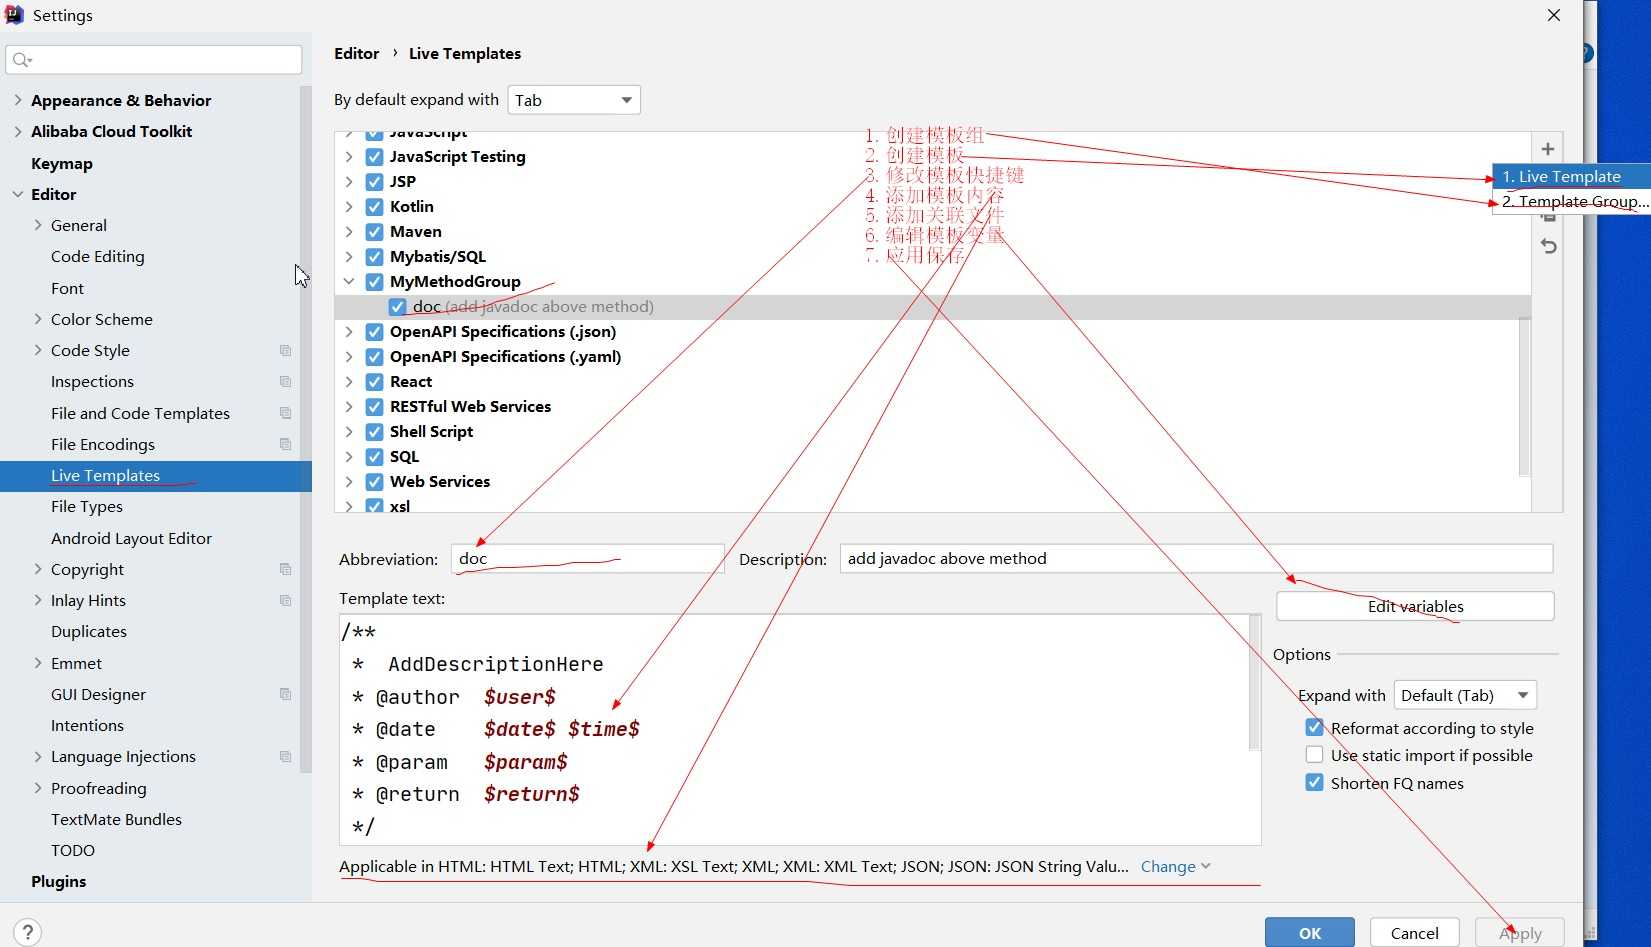Choose 2. Template Group... from popup
1651x947 pixels.
point(1570,201)
